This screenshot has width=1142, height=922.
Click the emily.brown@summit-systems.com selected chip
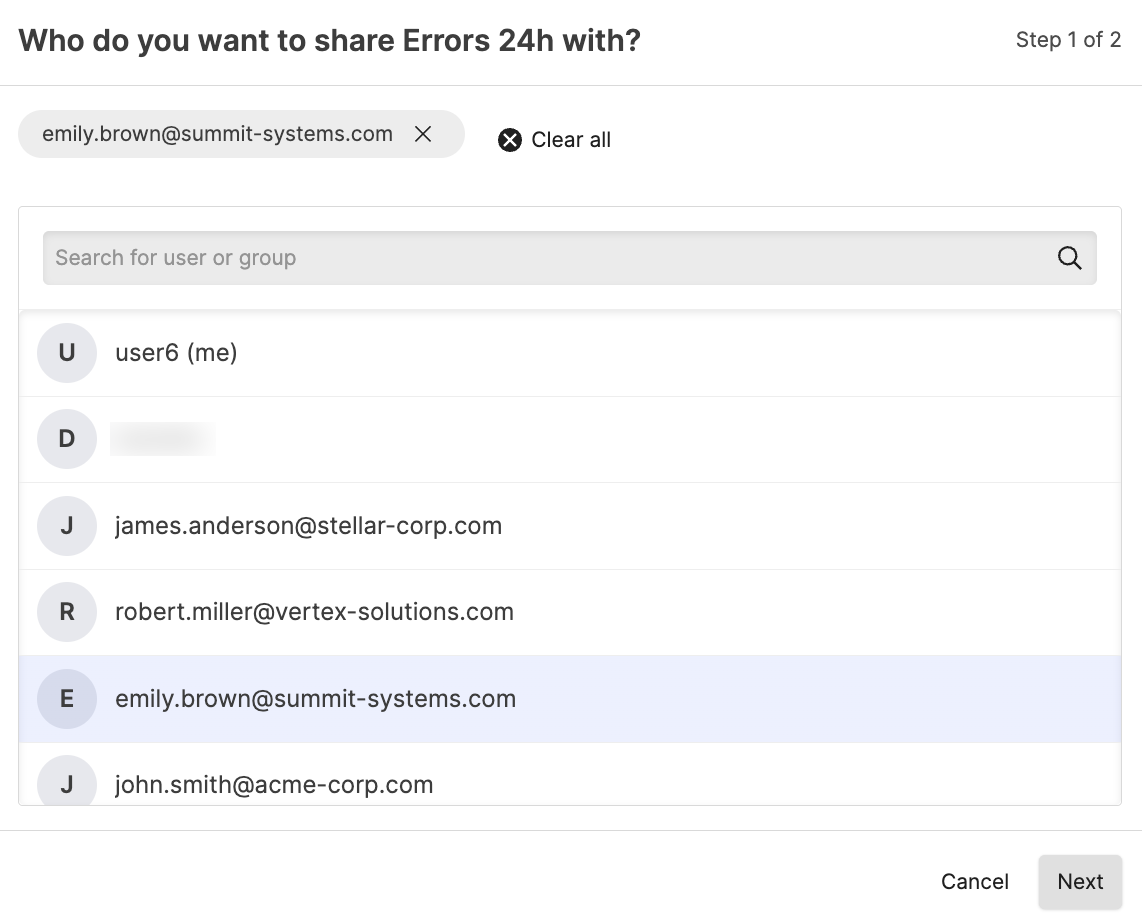217,134
